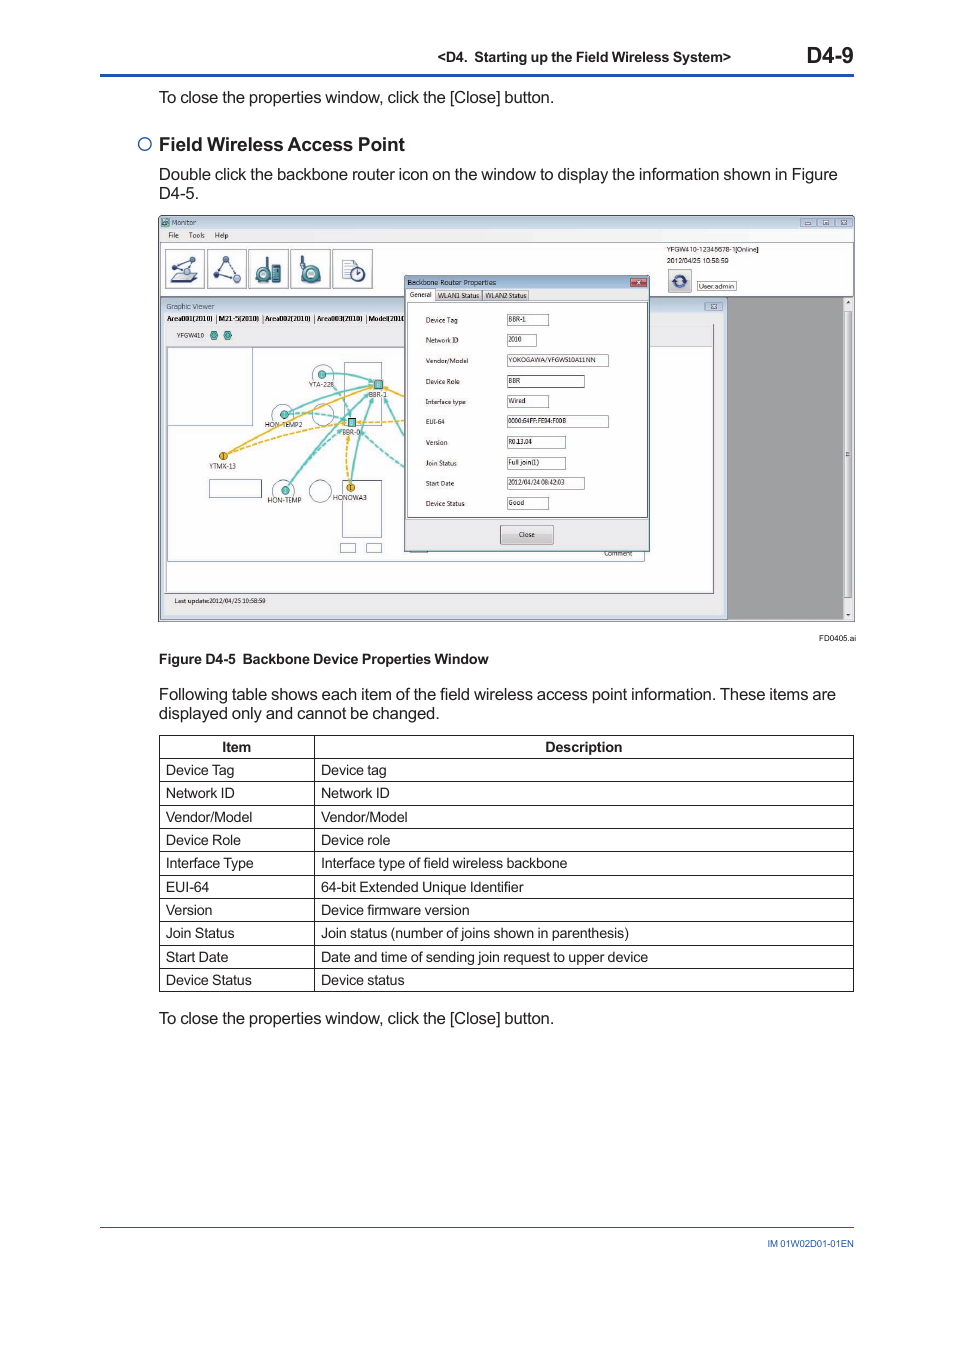
Task: Open the Tools menu
Action: [196, 236]
